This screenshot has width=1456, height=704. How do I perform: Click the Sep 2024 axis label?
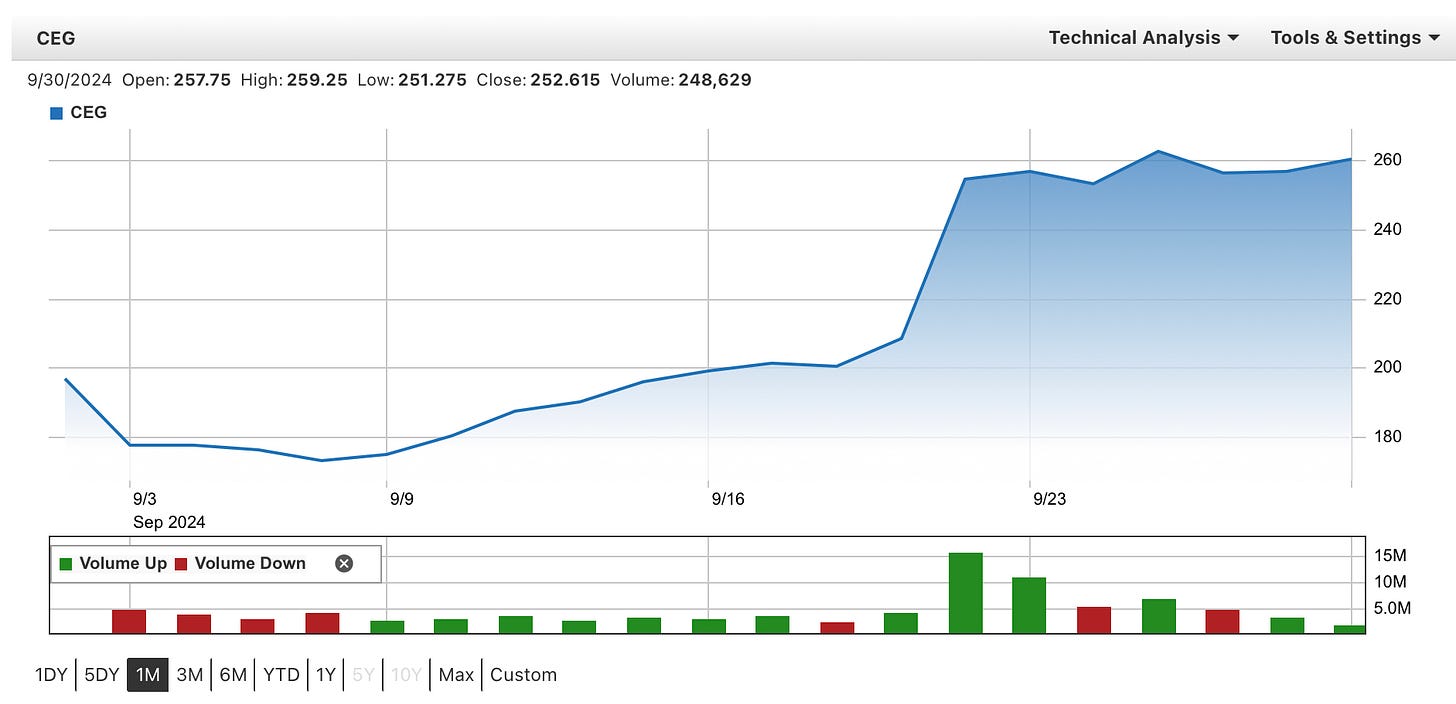click(x=168, y=522)
